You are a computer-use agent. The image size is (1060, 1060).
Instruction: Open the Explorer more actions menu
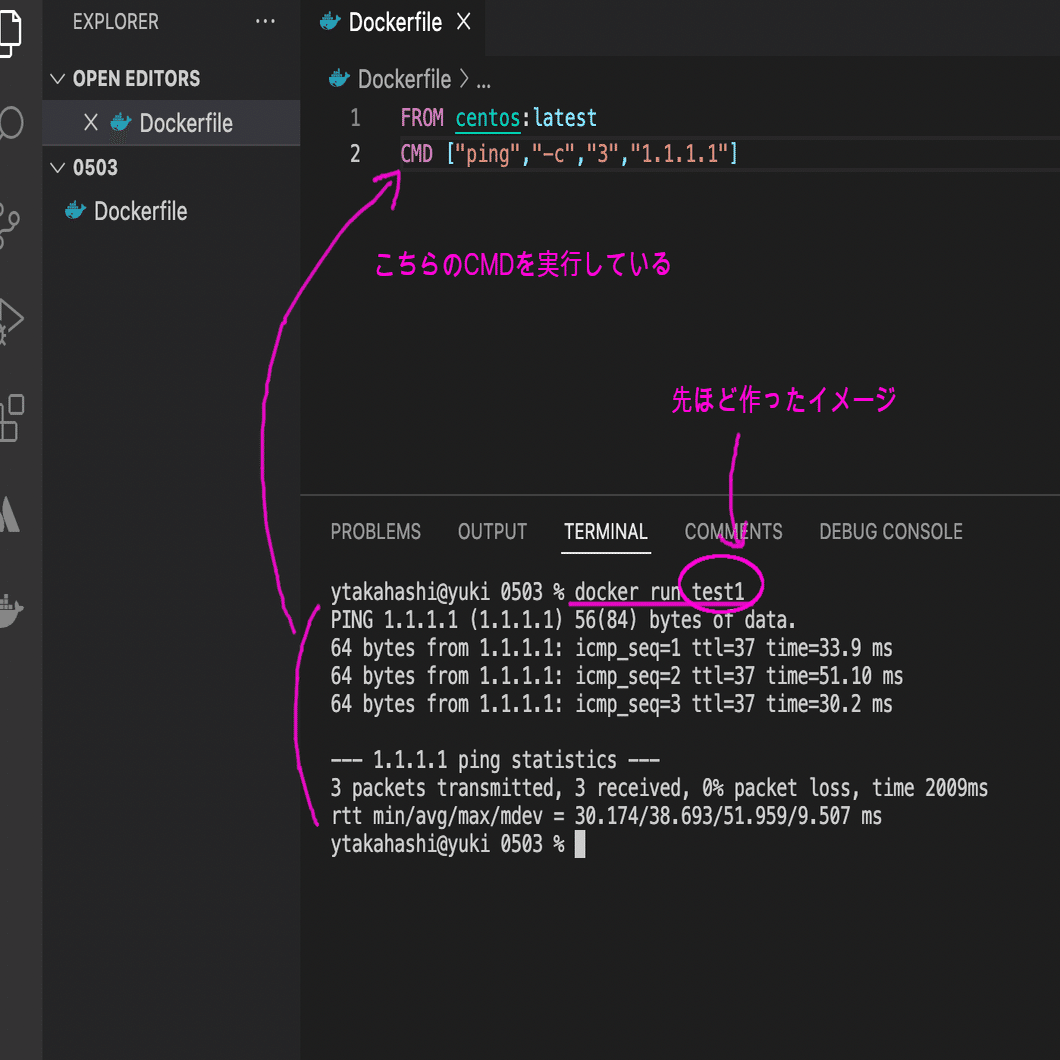click(265, 21)
